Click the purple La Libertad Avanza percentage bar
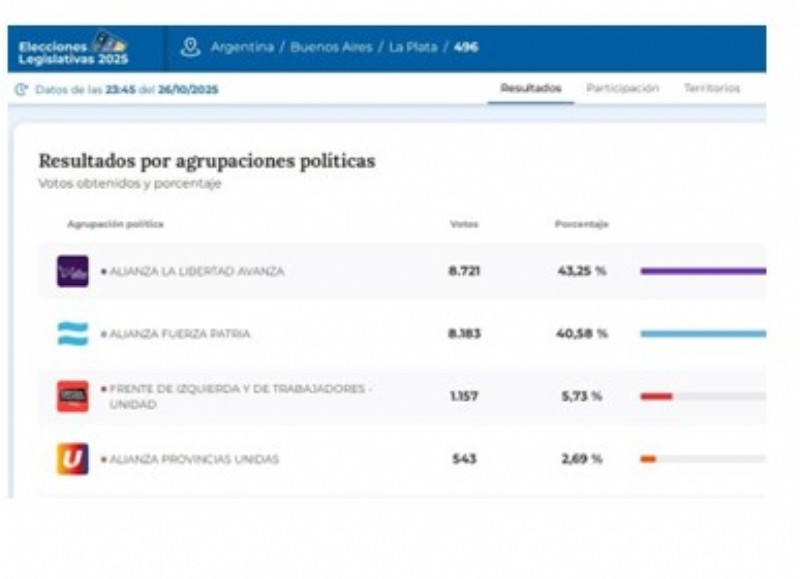This screenshot has width=800, height=579. 702,271
